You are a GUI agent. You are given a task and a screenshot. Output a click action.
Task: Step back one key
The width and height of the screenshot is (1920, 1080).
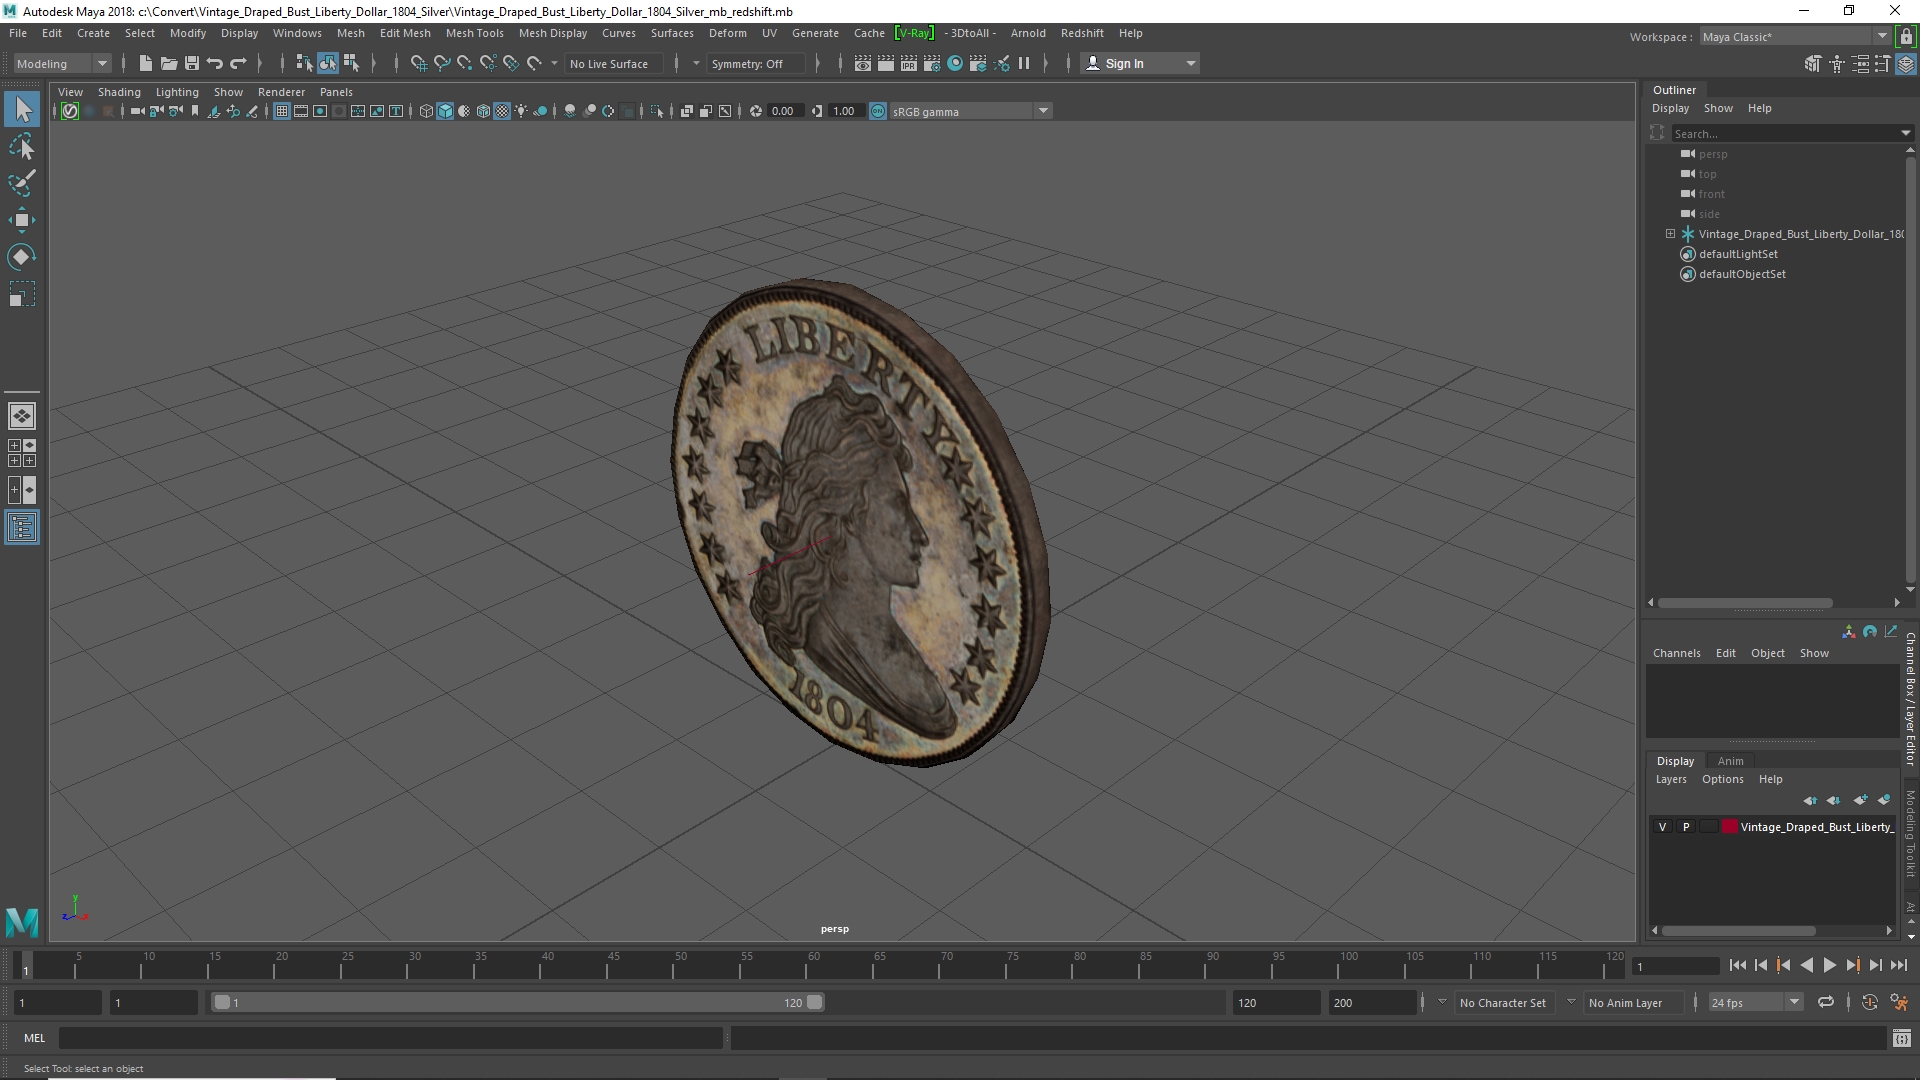coord(1783,965)
